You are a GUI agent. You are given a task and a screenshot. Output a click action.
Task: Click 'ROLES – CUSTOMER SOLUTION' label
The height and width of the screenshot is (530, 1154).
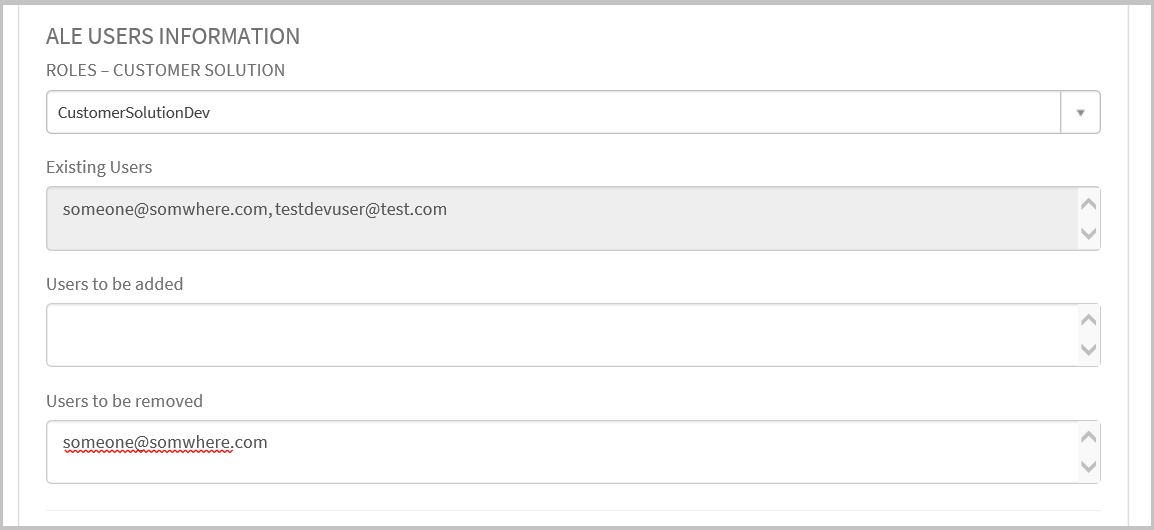pos(165,70)
